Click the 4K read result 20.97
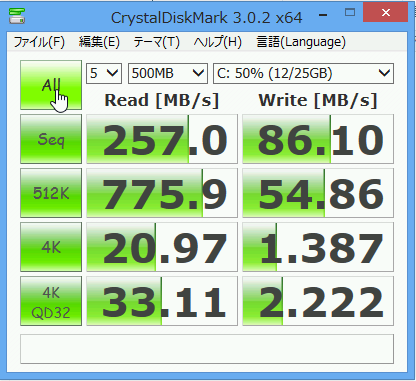Image resolution: width=416 pixels, height=381 pixels. (x=162, y=247)
